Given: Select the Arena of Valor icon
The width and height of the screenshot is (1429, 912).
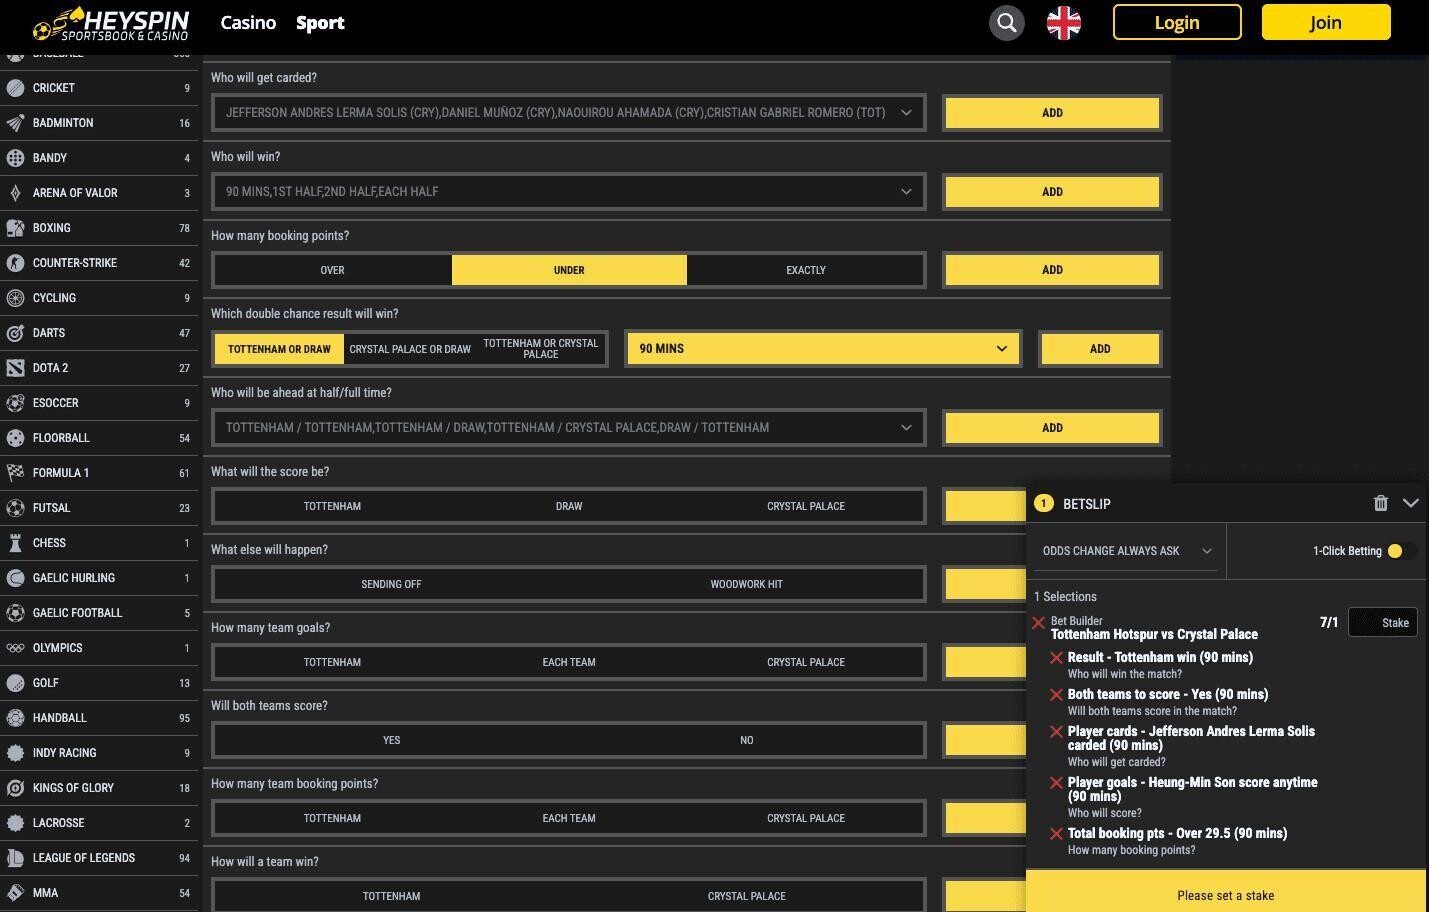Looking at the screenshot, I should point(15,193).
